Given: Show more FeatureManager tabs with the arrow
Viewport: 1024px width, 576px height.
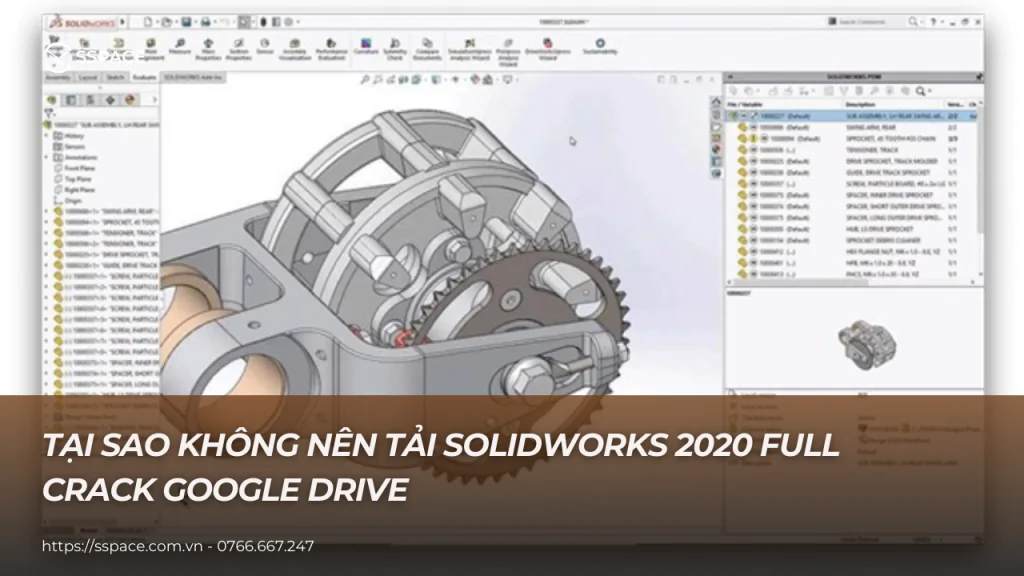Looking at the screenshot, I should (154, 100).
